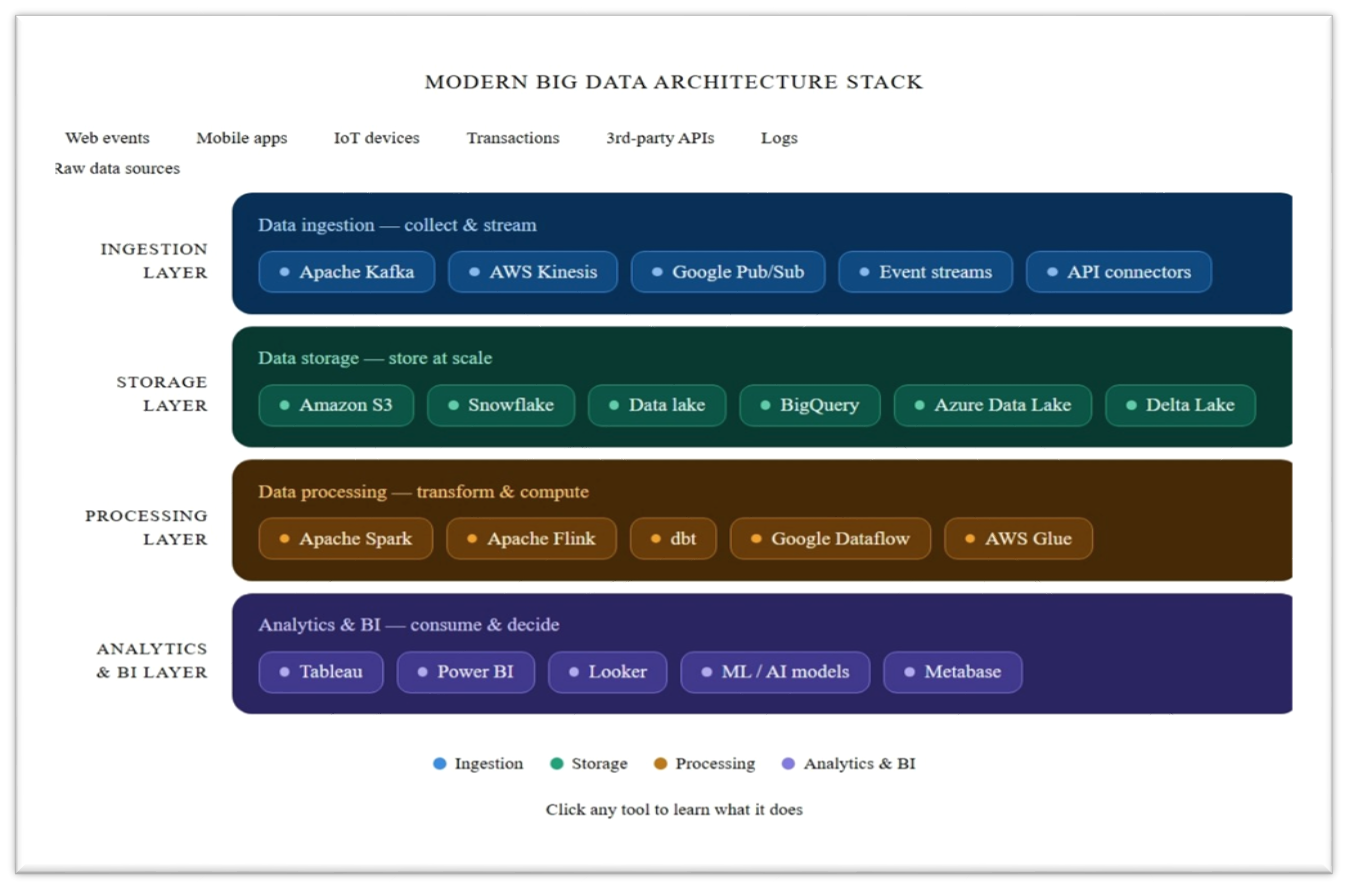Select the dbt processing chip
Image resolution: width=1349 pixels, height=889 pixels.
[x=673, y=538]
